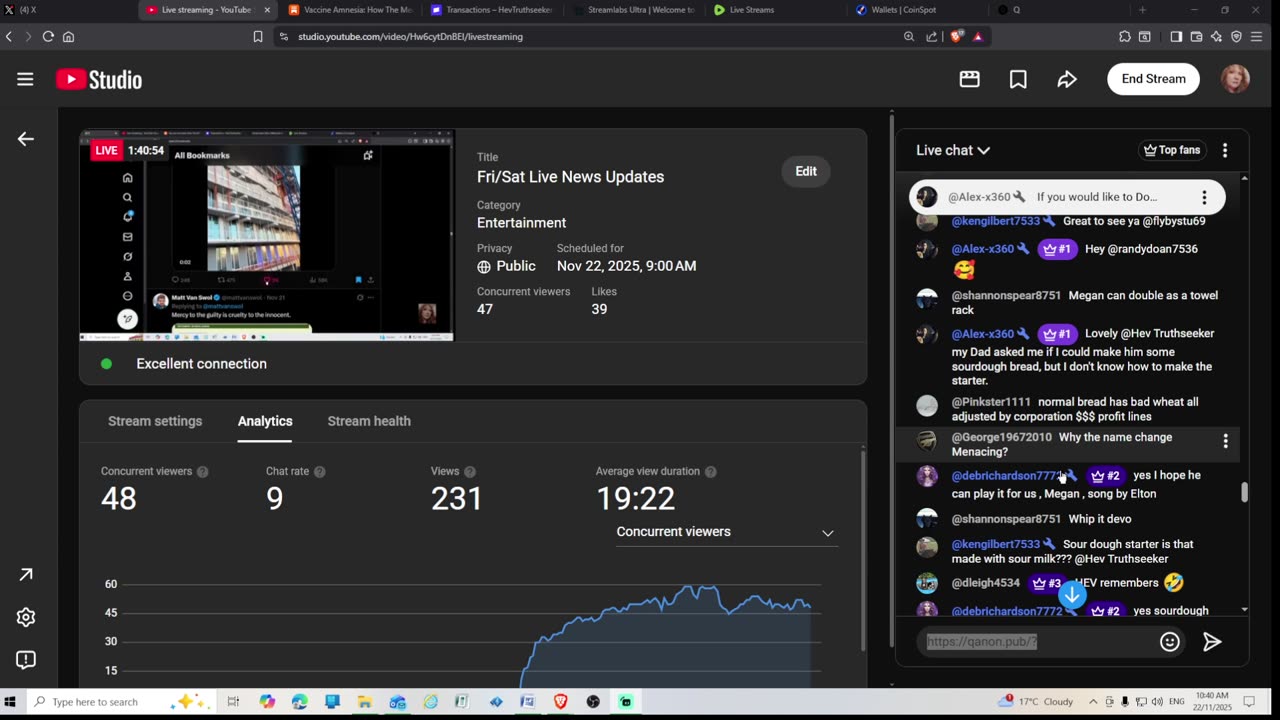Open Studio settings gear in sidebar
The image size is (1280, 720).
click(26, 617)
